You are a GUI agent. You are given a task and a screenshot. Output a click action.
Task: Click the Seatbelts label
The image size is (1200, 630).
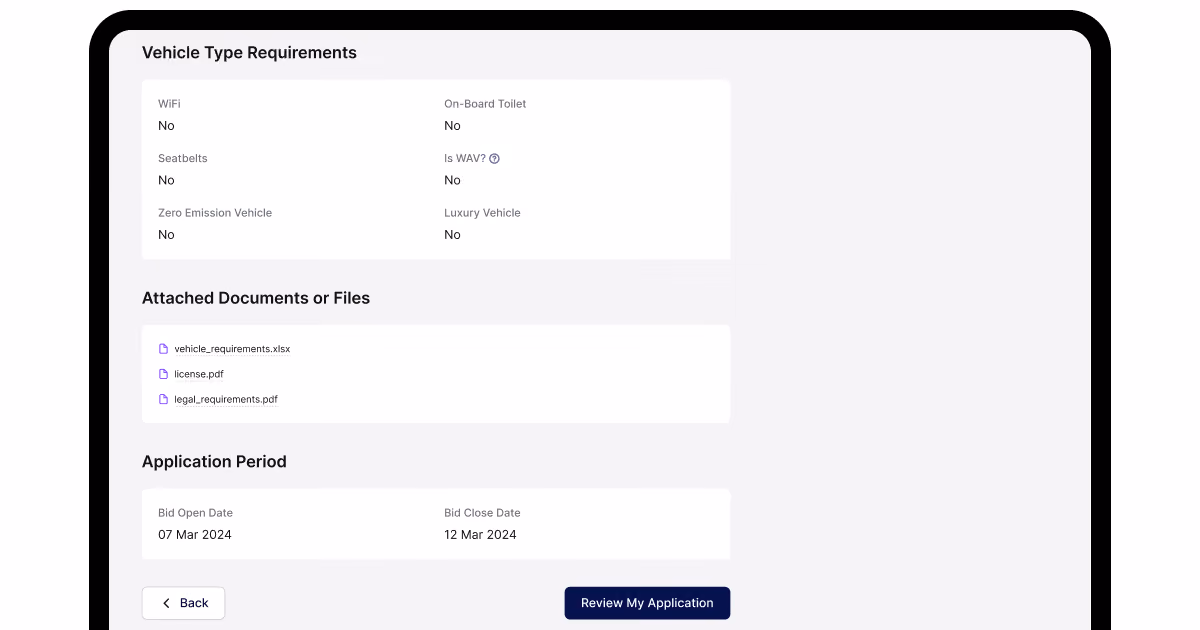pyautogui.click(x=183, y=158)
